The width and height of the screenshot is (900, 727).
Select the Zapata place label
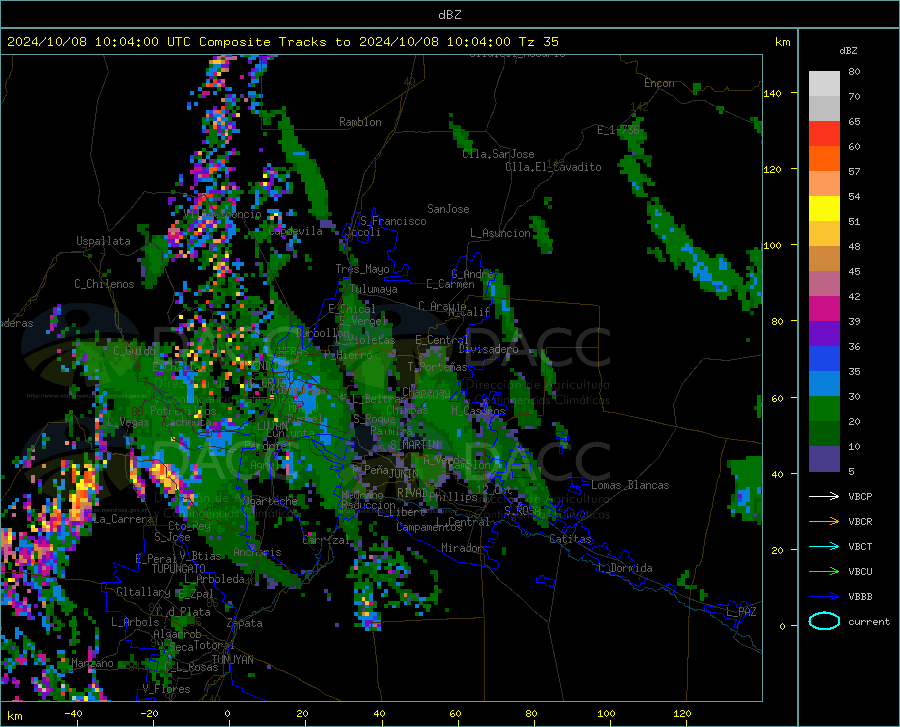tap(245, 623)
